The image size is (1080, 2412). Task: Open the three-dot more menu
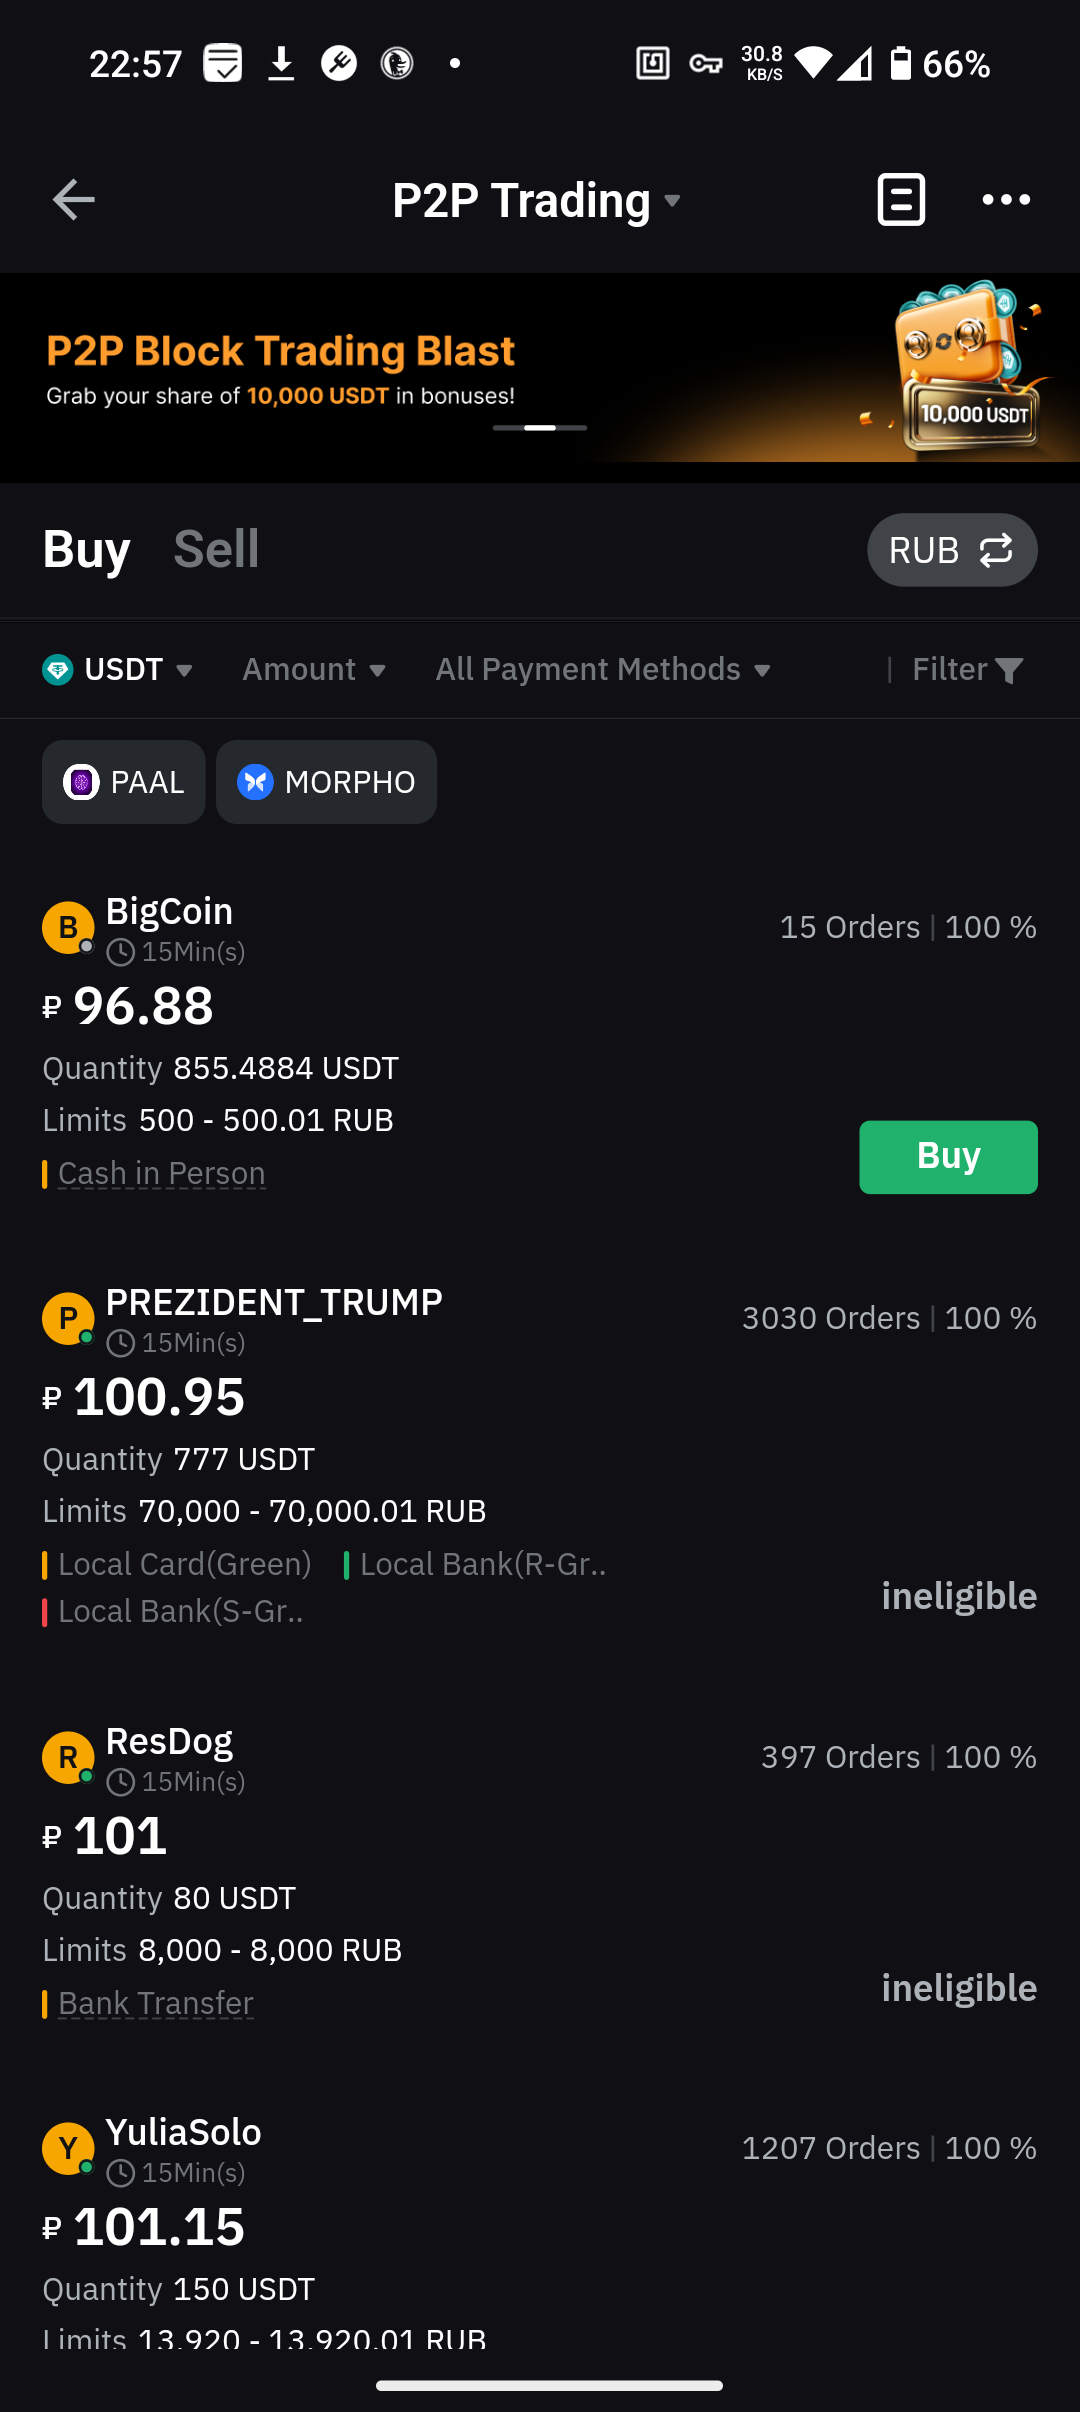pos(1006,200)
